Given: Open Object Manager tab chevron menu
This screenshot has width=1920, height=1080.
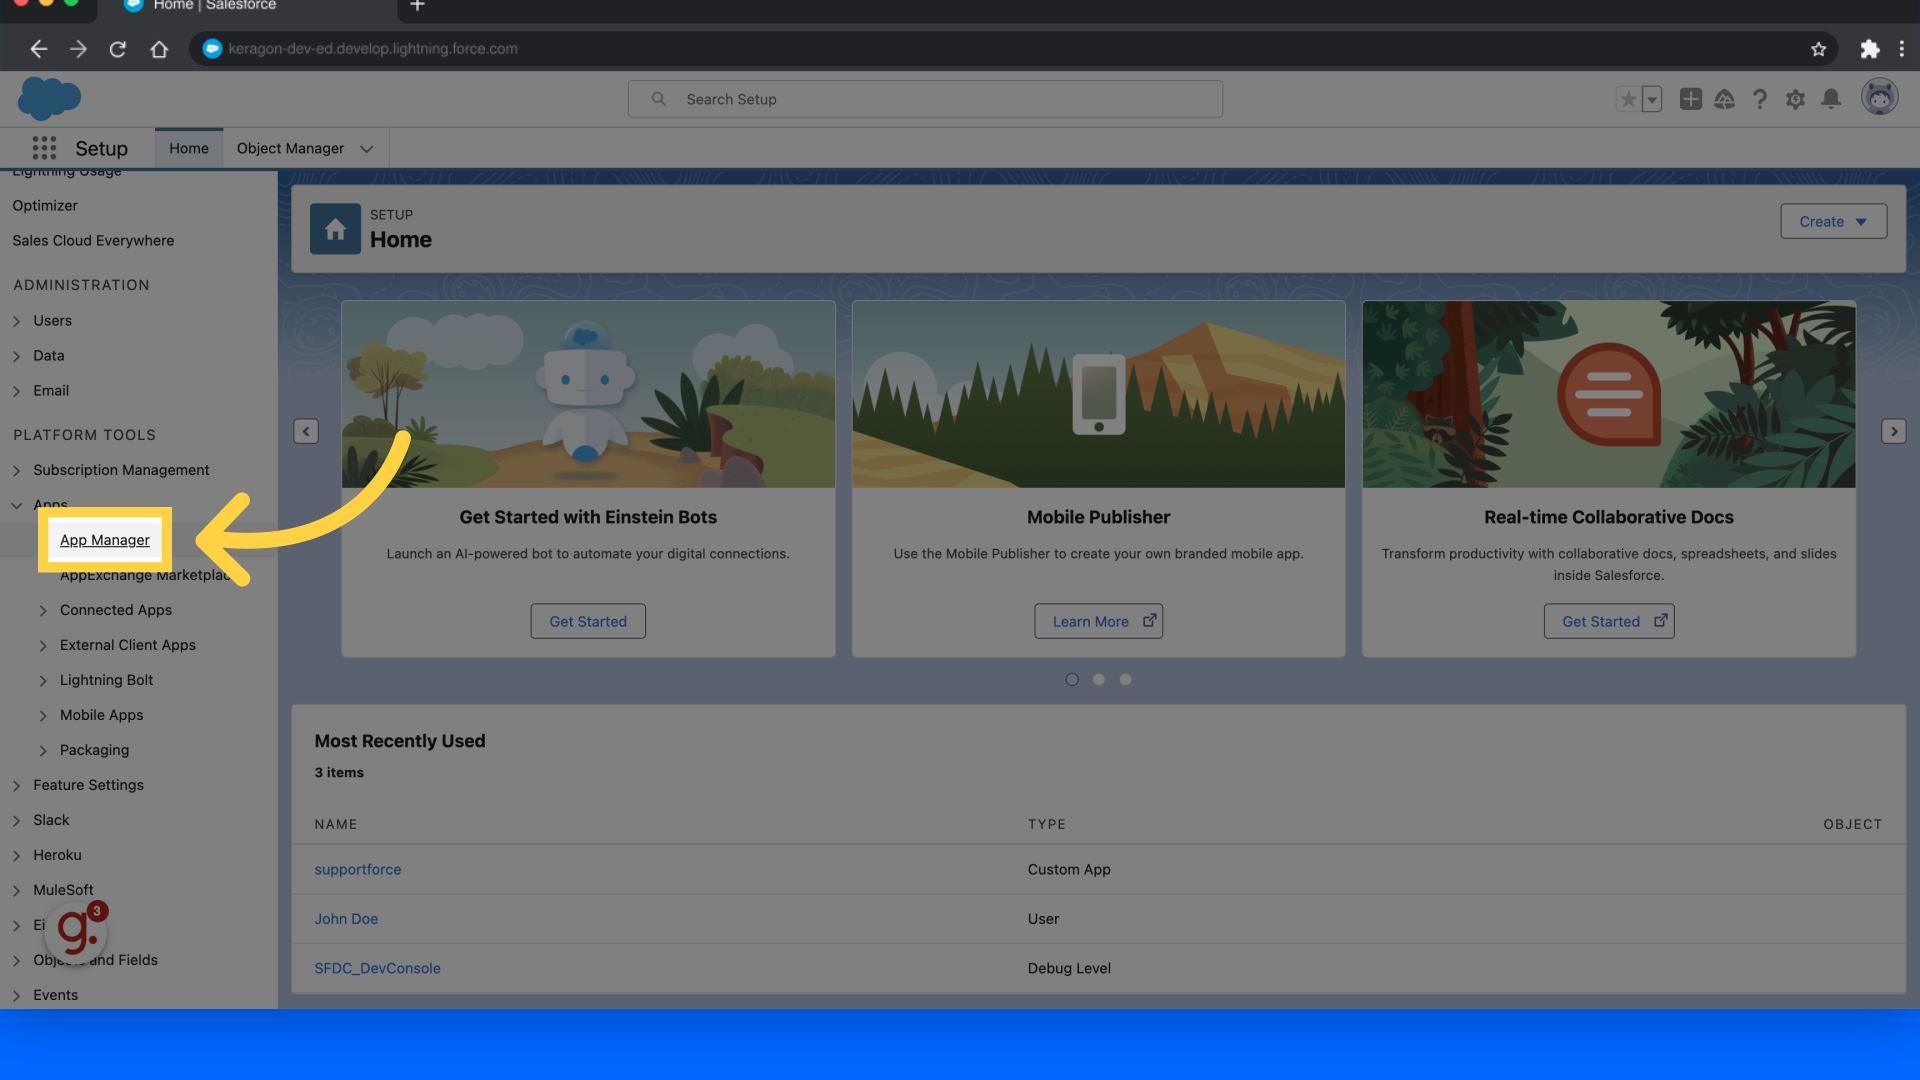Looking at the screenshot, I should tap(366, 149).
